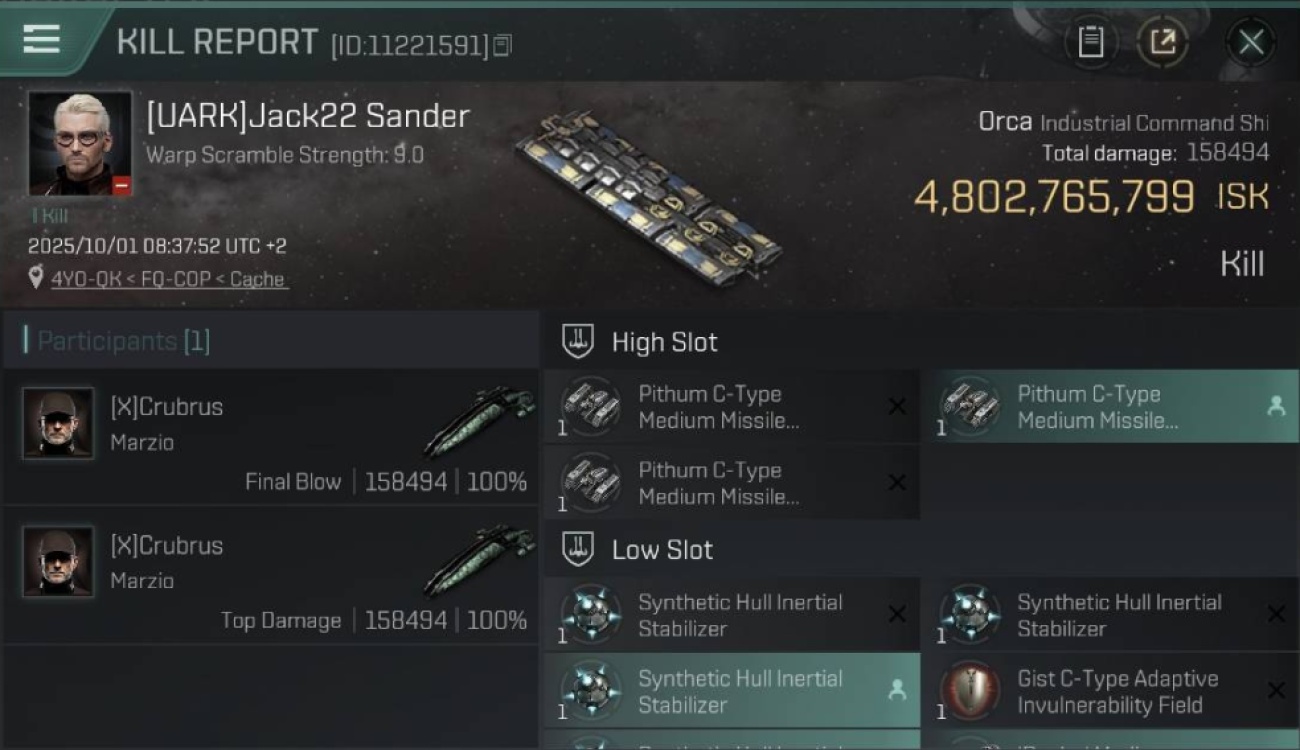The height and width of the screenshot is (750, 1300).
Task: Select the Gist C-Type Adaptive Invulnerability Field
Action: point(1118,691)
